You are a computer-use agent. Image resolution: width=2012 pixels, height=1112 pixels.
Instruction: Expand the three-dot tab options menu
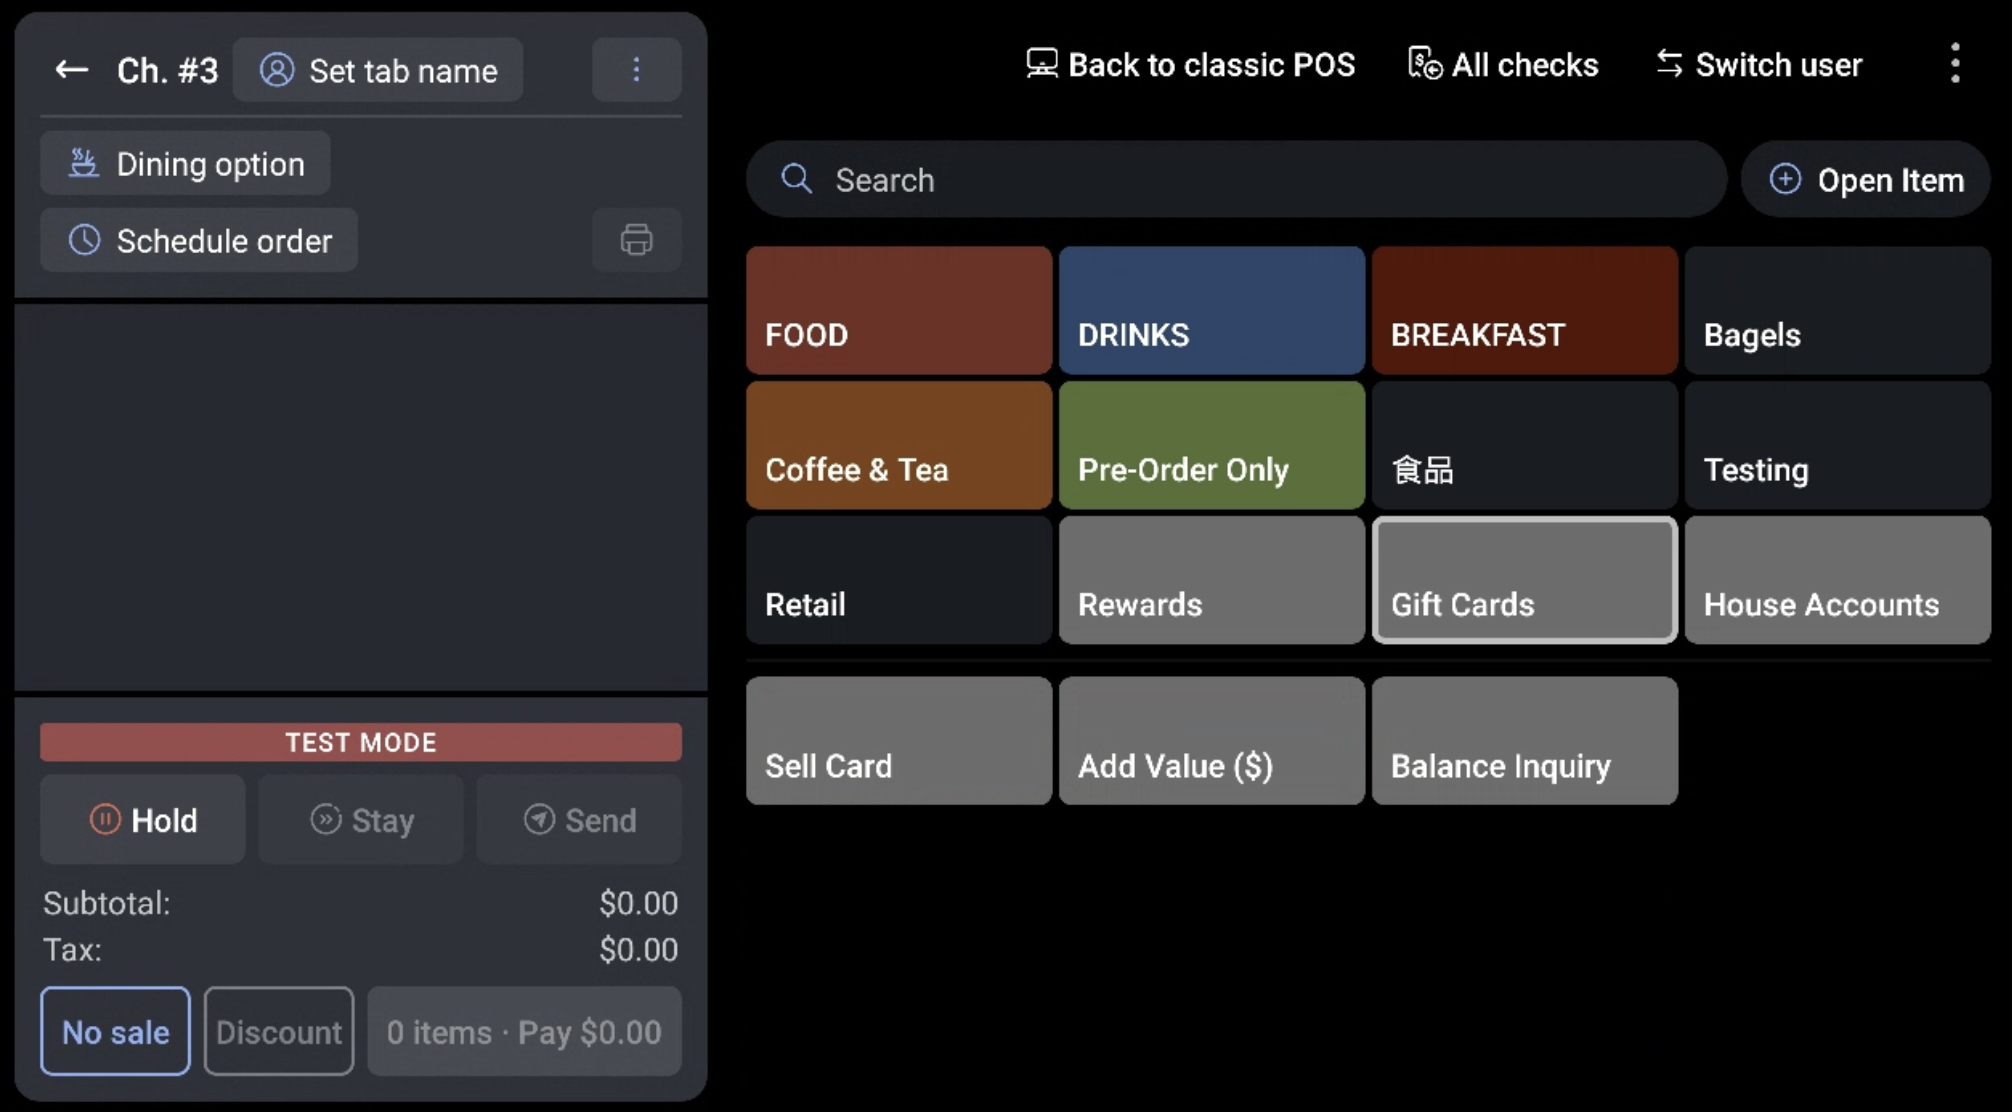(x=634, y=70)
